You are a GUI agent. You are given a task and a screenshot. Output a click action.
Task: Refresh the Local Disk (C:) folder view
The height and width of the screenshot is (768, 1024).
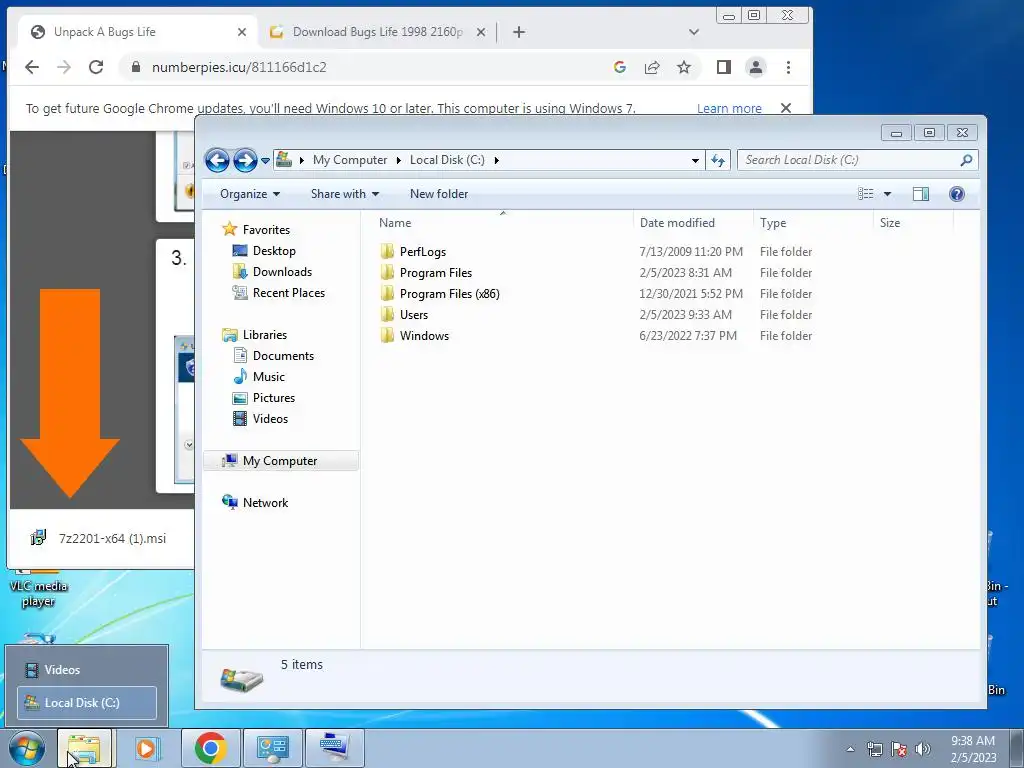click(718, 160)
